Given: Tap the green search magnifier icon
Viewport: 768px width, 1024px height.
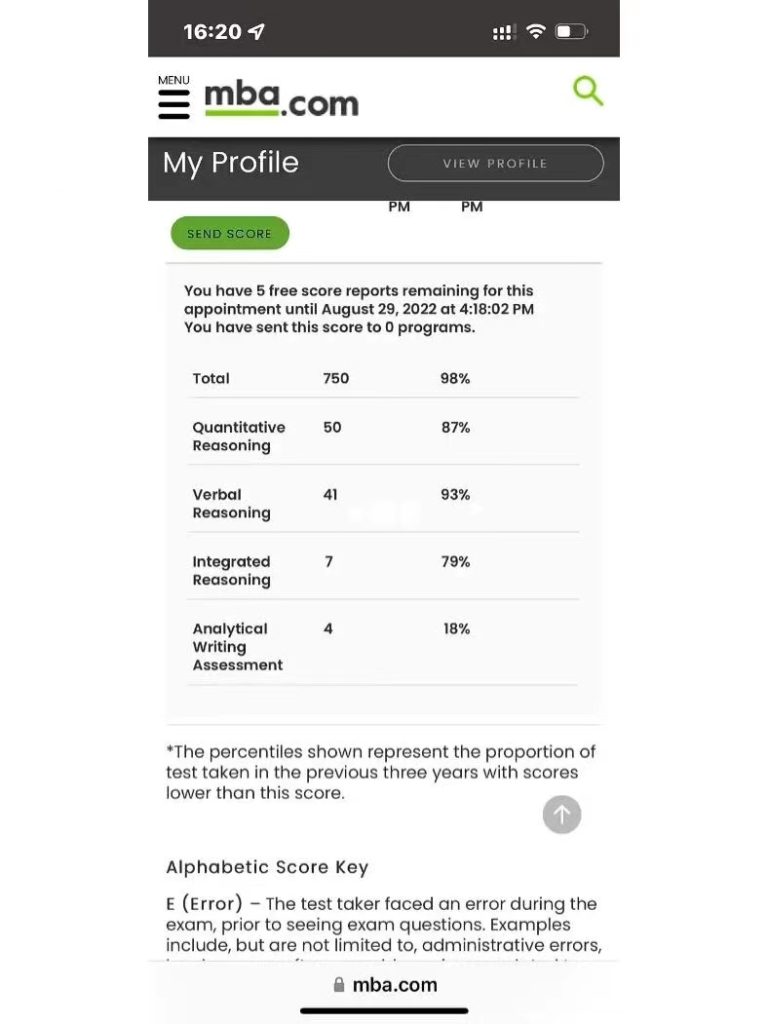Looking at the screenshot, I should 588,91.
